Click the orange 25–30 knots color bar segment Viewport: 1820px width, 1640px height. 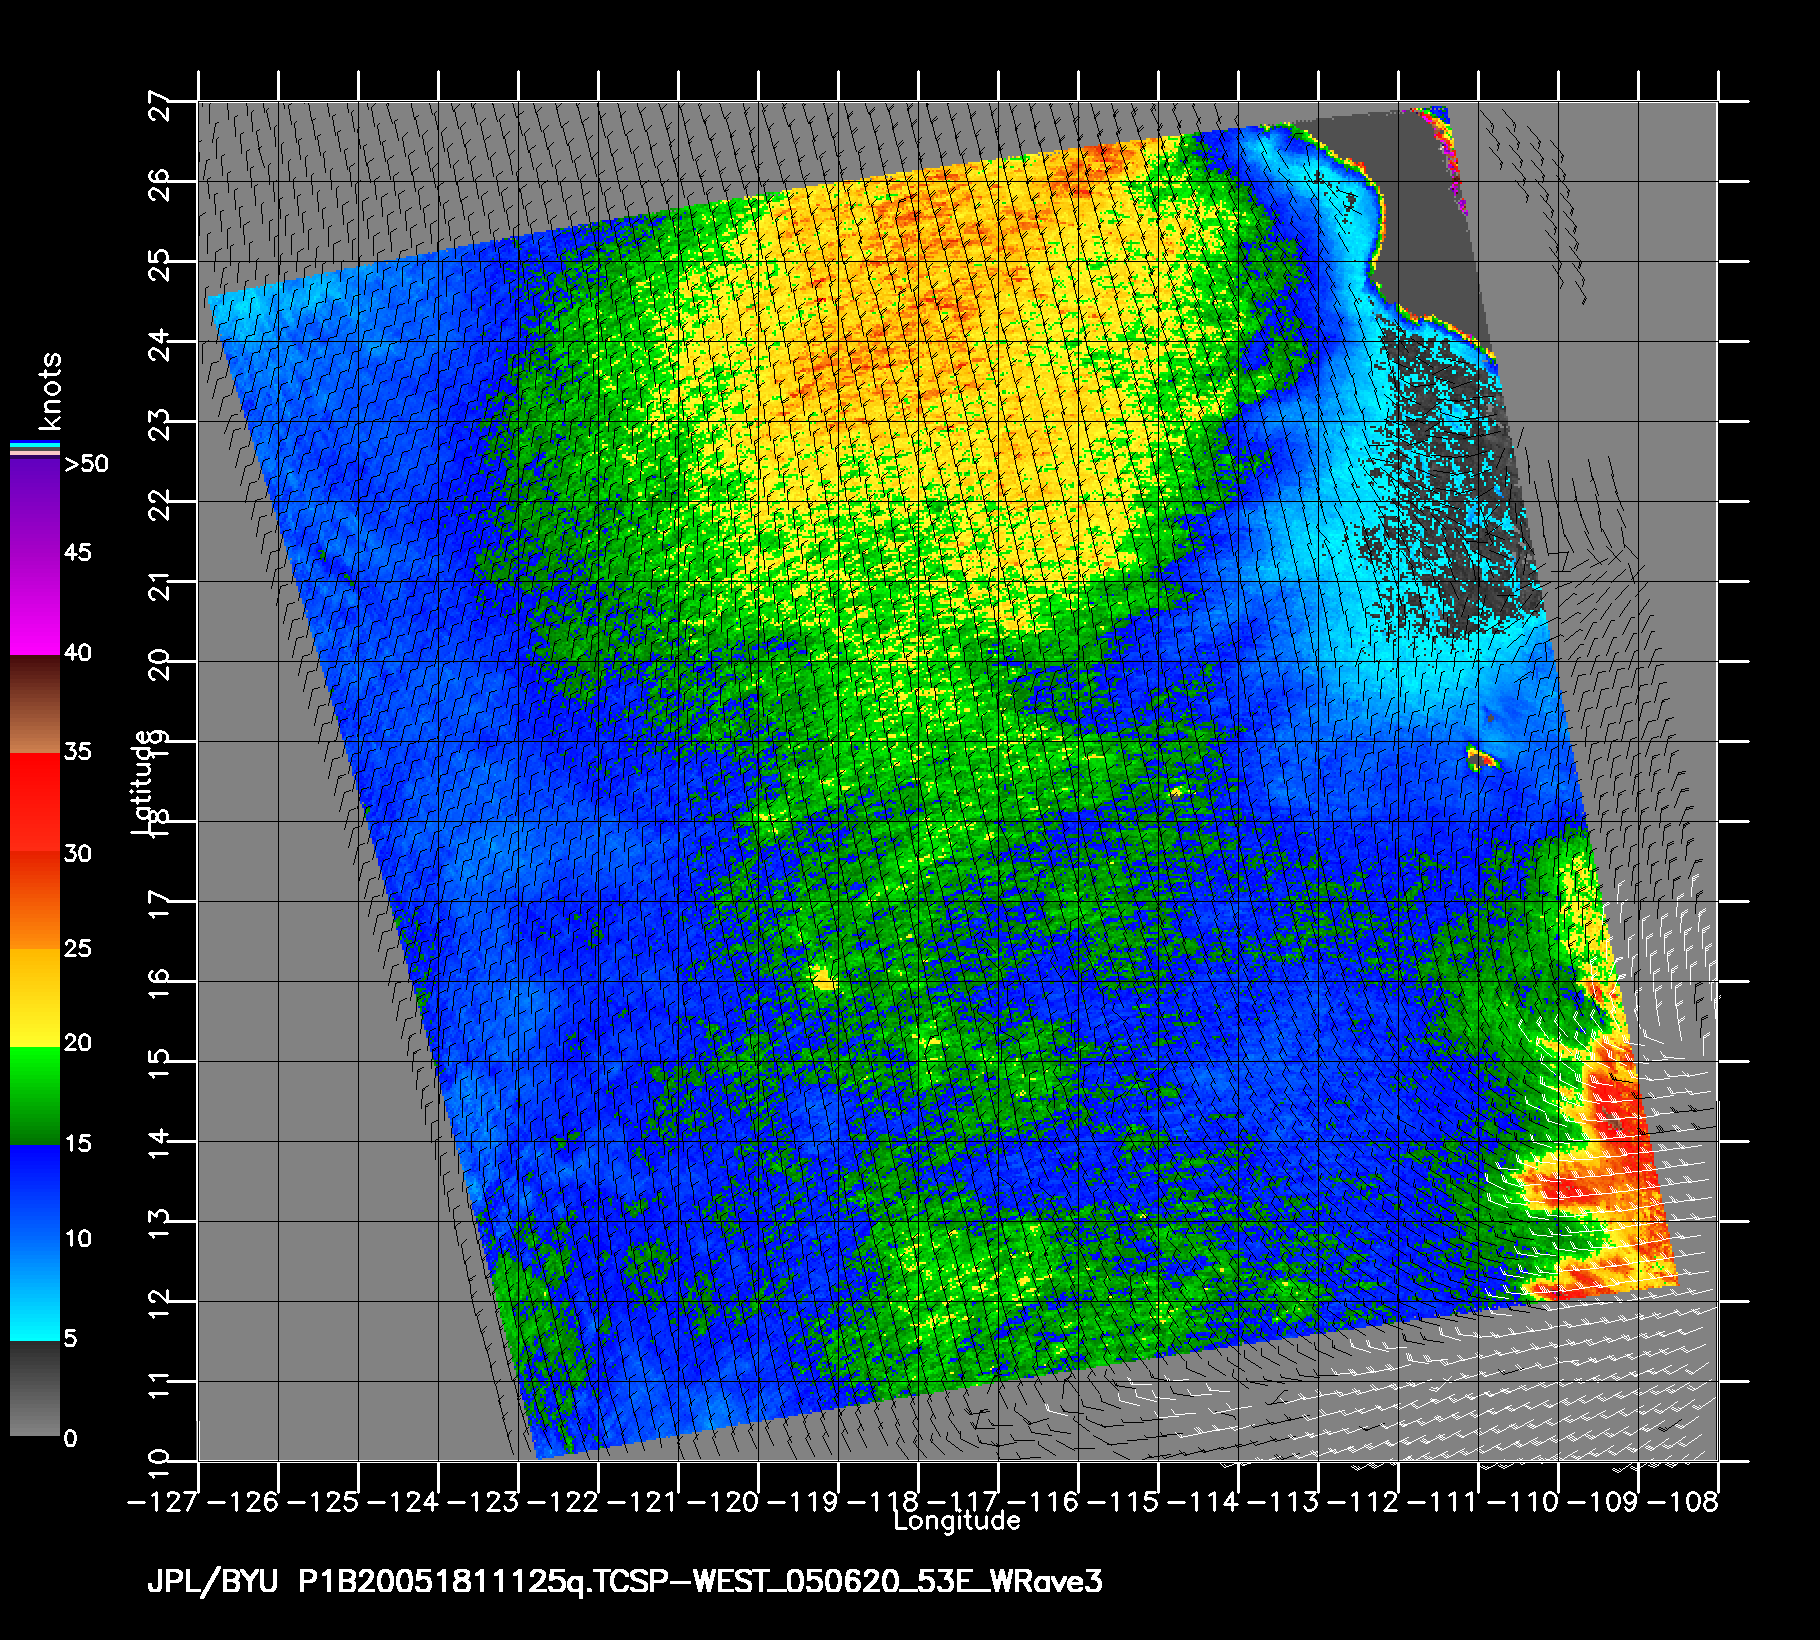point(34,899)
